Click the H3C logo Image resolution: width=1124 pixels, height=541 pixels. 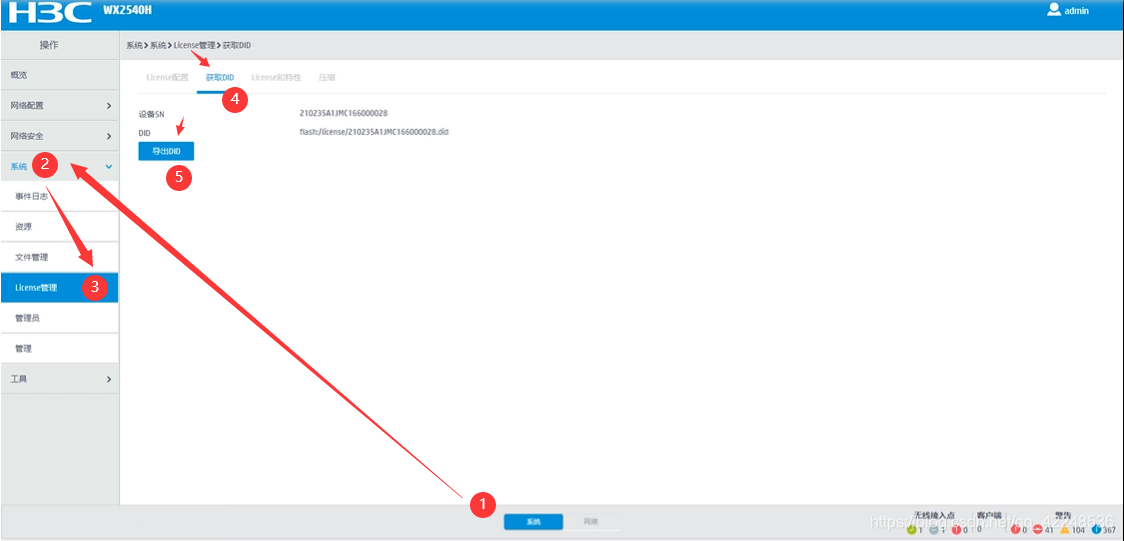click(x=50, y=13)
